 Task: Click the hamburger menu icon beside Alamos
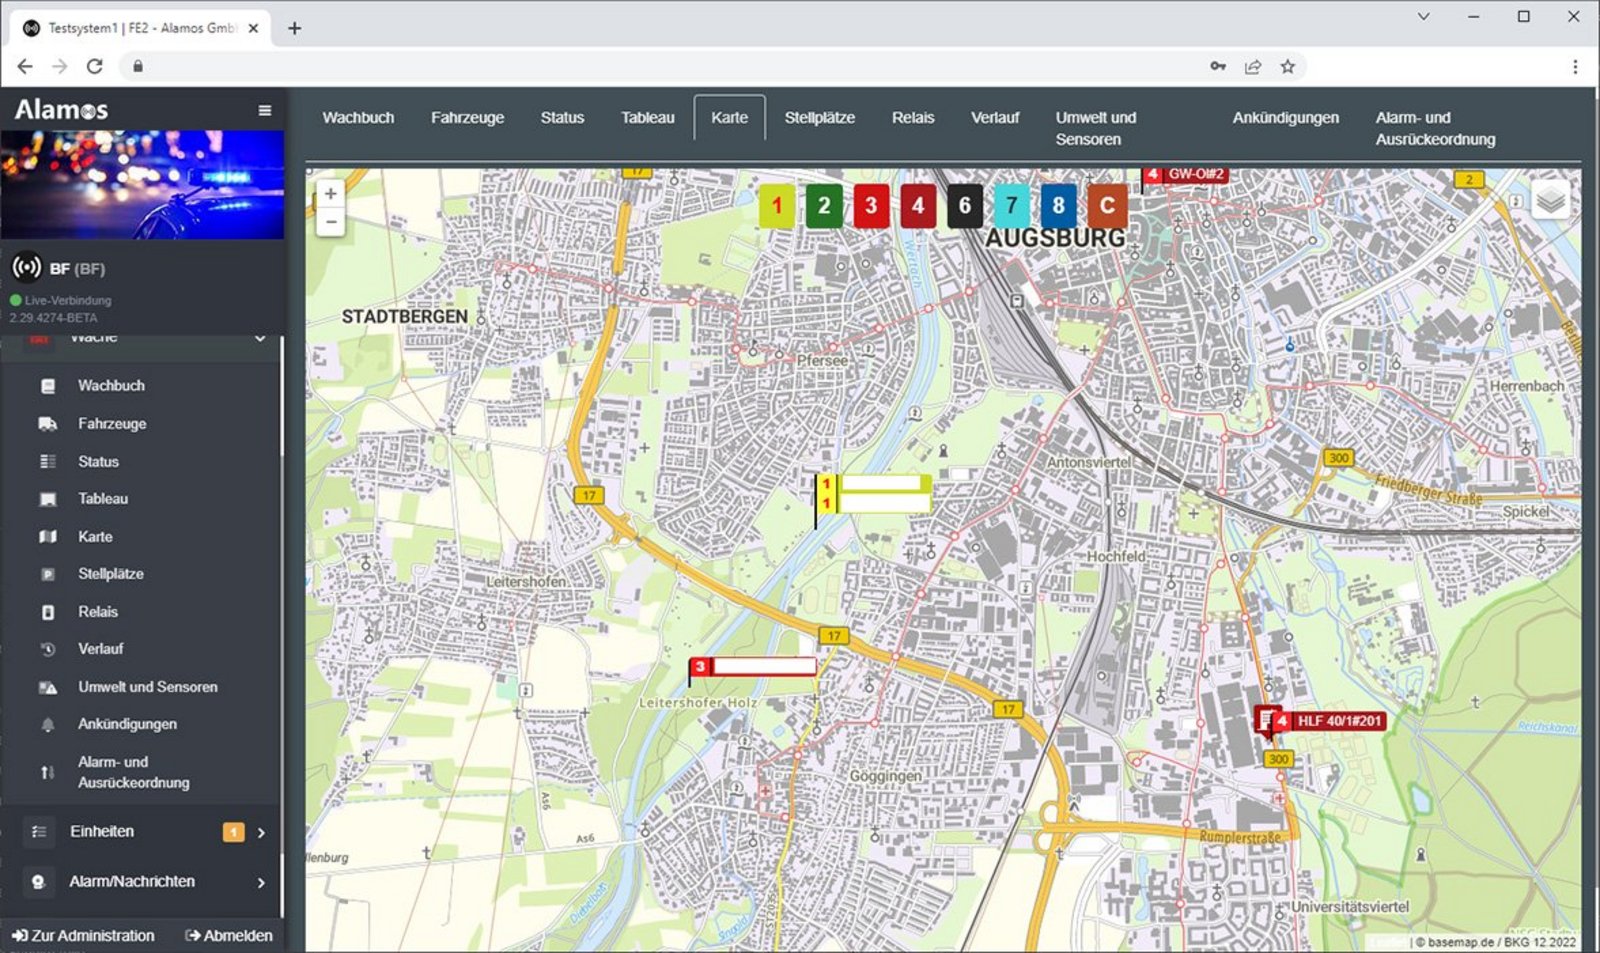264,111
